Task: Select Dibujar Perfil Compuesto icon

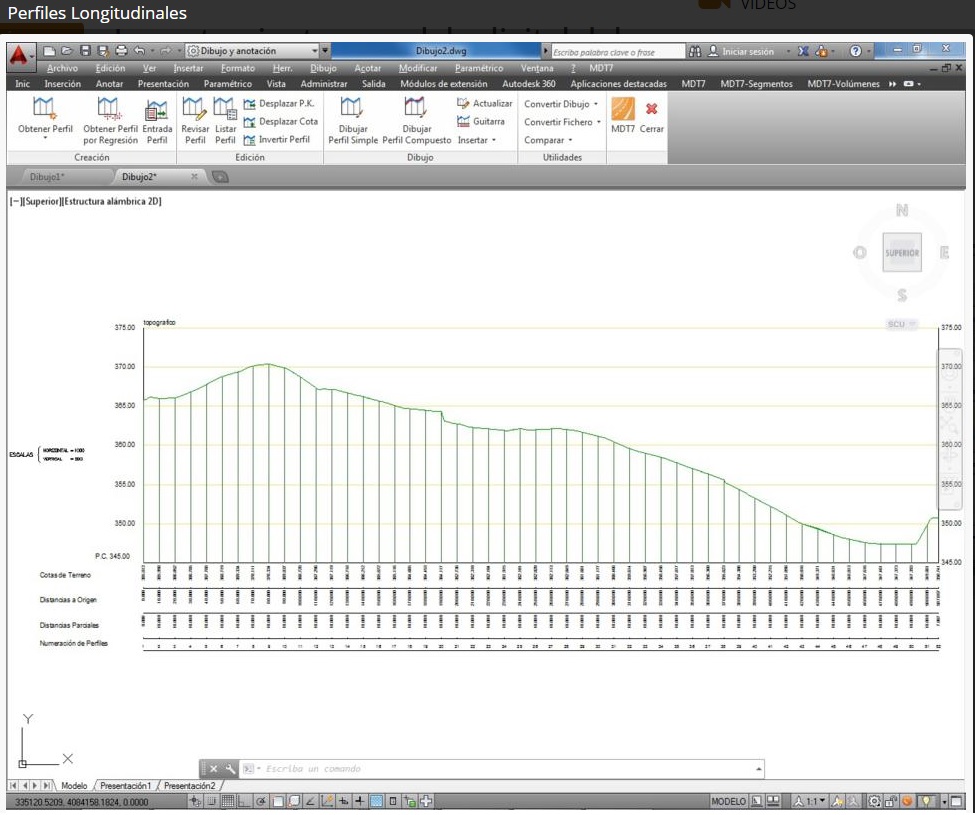Action: (x=416, y=110)
